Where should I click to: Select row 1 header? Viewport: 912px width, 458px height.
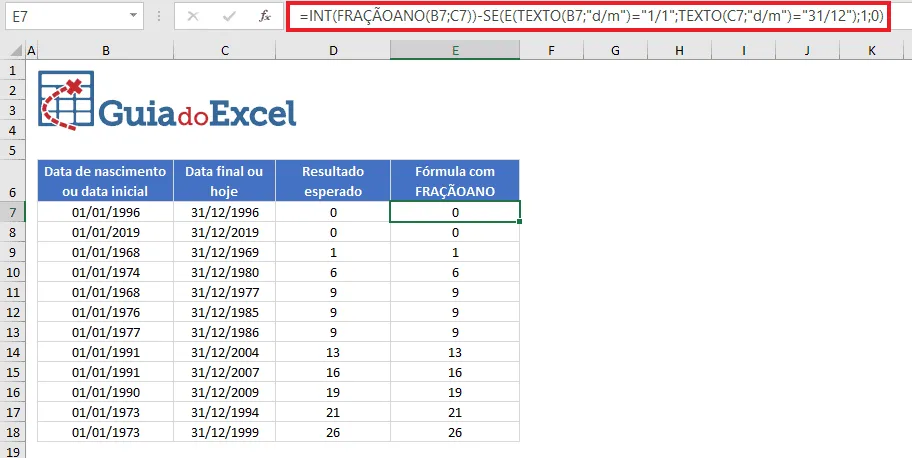[x=13, y=71]
